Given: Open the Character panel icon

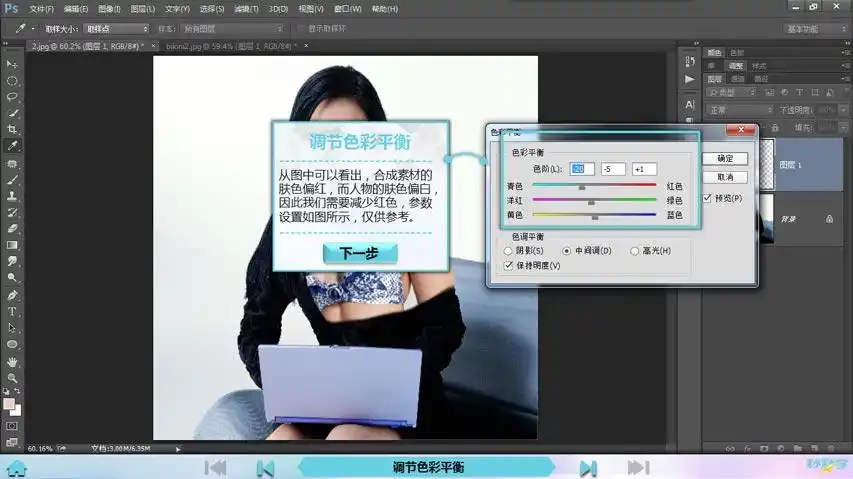Looking at the screenshot, I should pyautogui.click(x=690, y=104).
